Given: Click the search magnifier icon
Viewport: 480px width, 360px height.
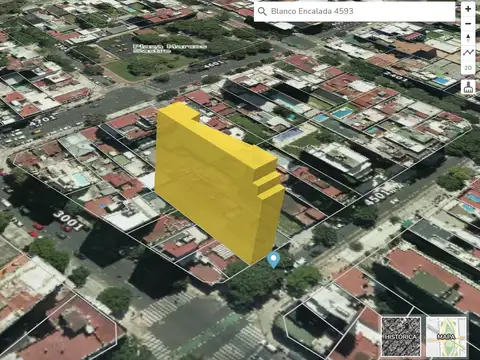Looking at the screenshot, I should point(262,11).
